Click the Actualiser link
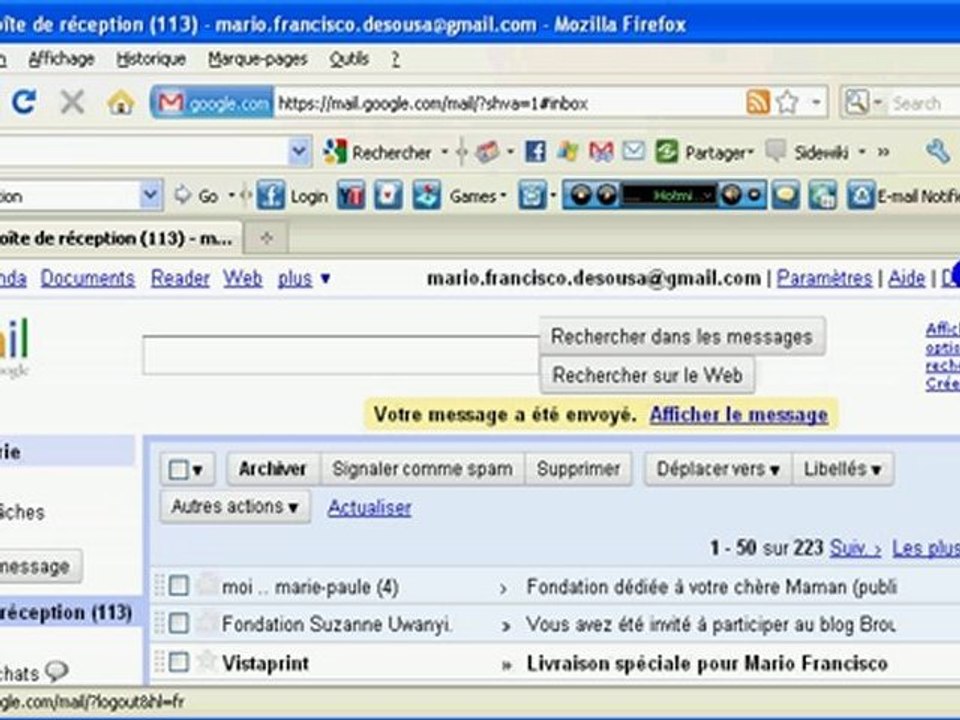The image size is (960, 720). click(x=369, y=507)
